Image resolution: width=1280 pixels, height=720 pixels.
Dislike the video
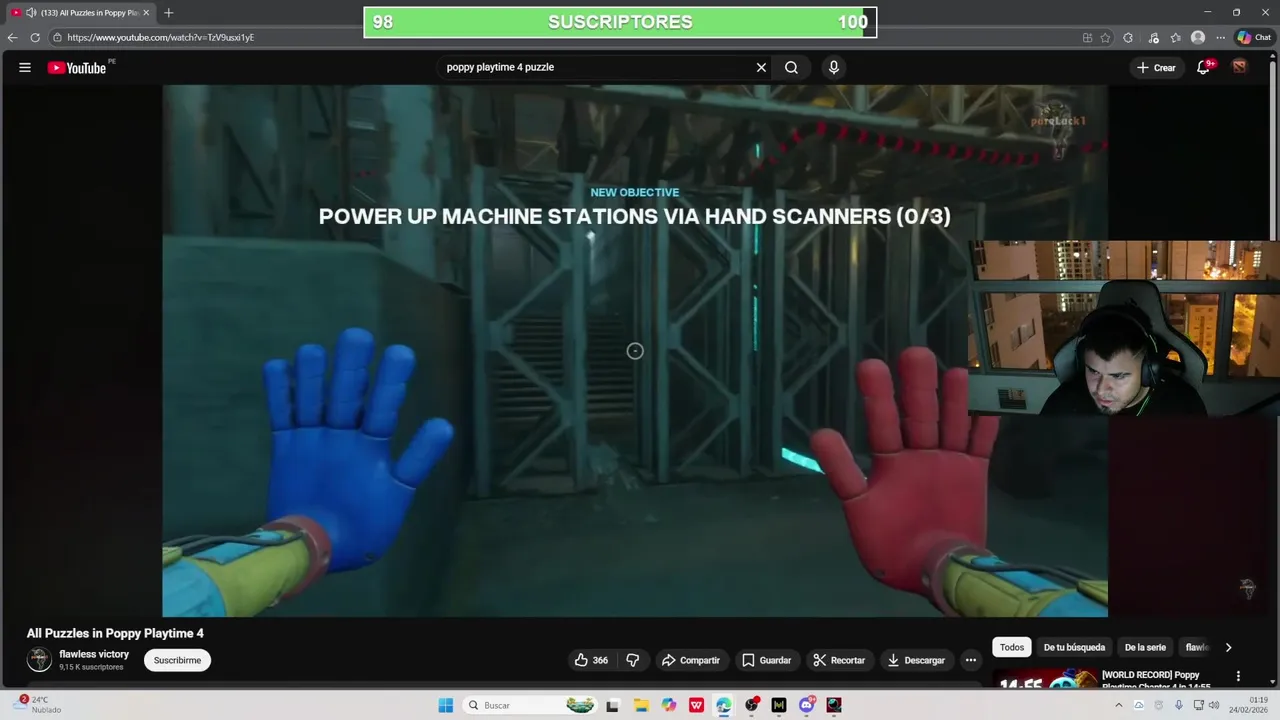tap(632, 660)
